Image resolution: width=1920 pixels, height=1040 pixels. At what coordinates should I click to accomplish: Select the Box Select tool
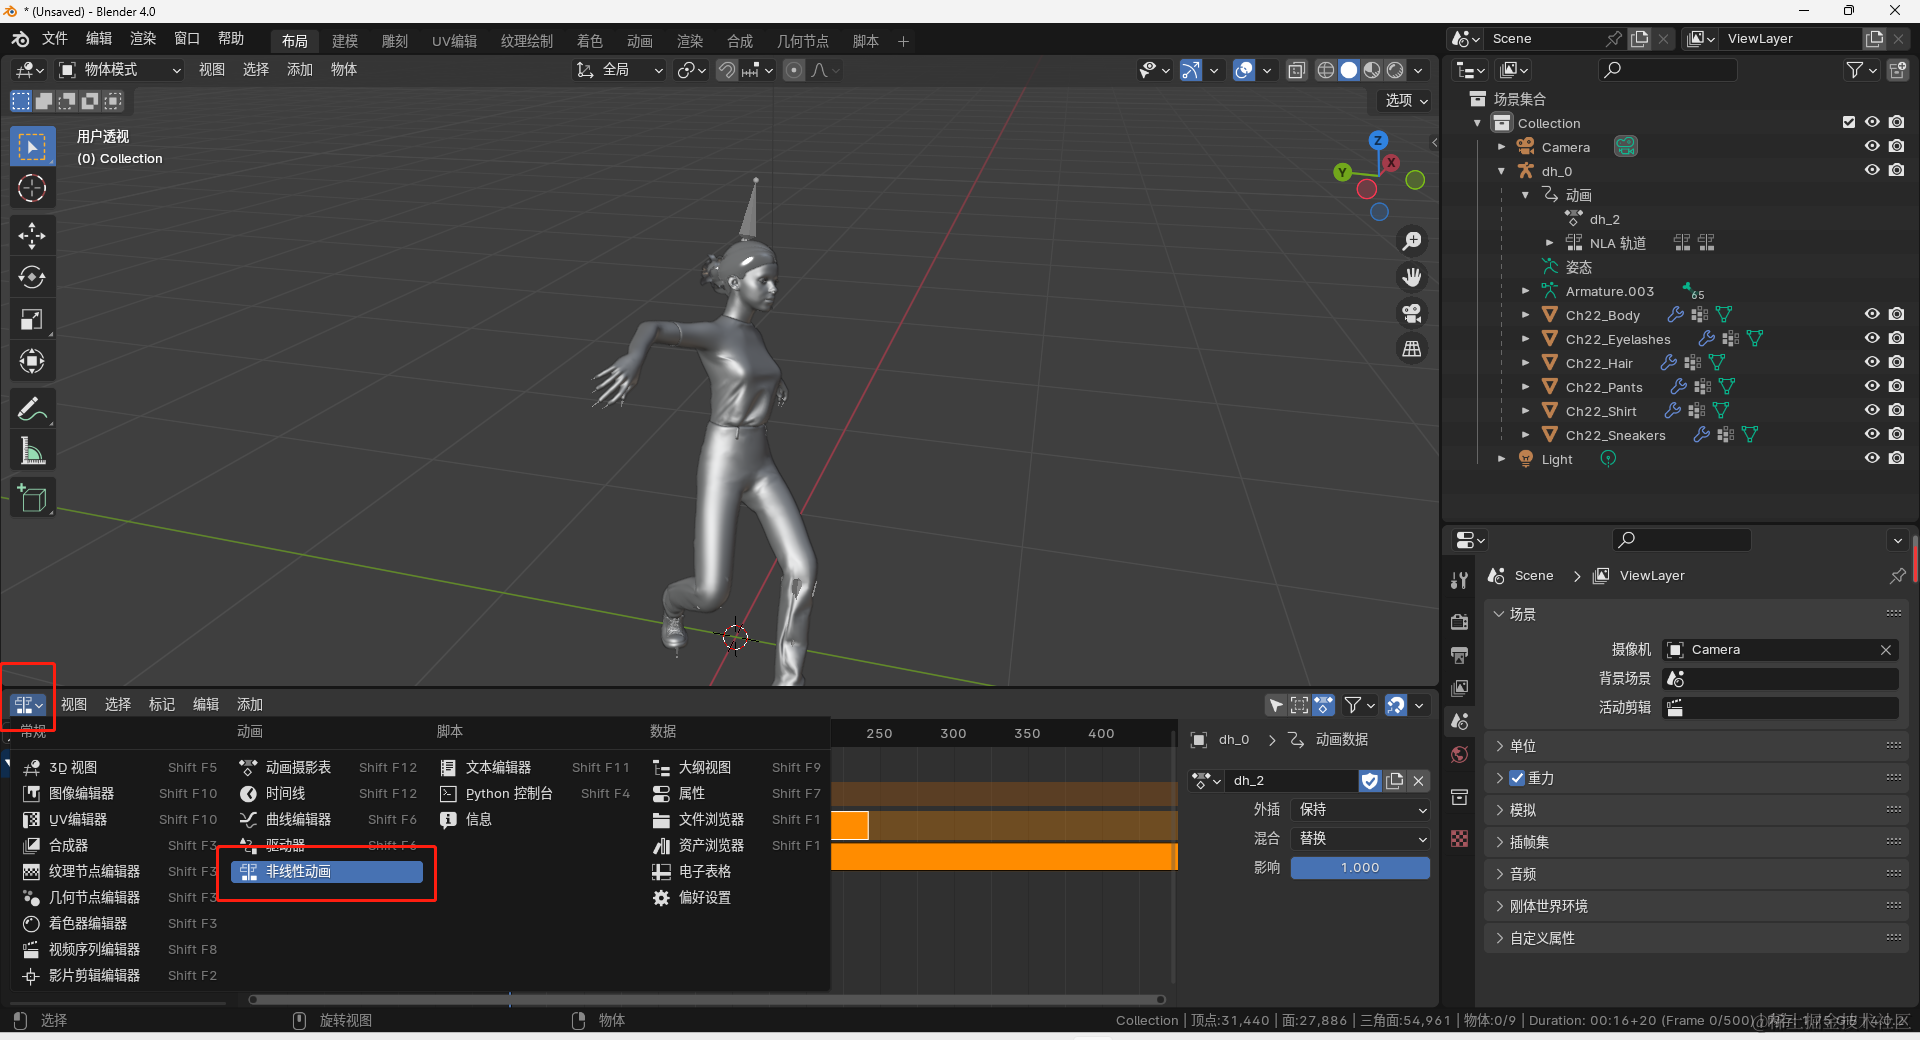32,147
